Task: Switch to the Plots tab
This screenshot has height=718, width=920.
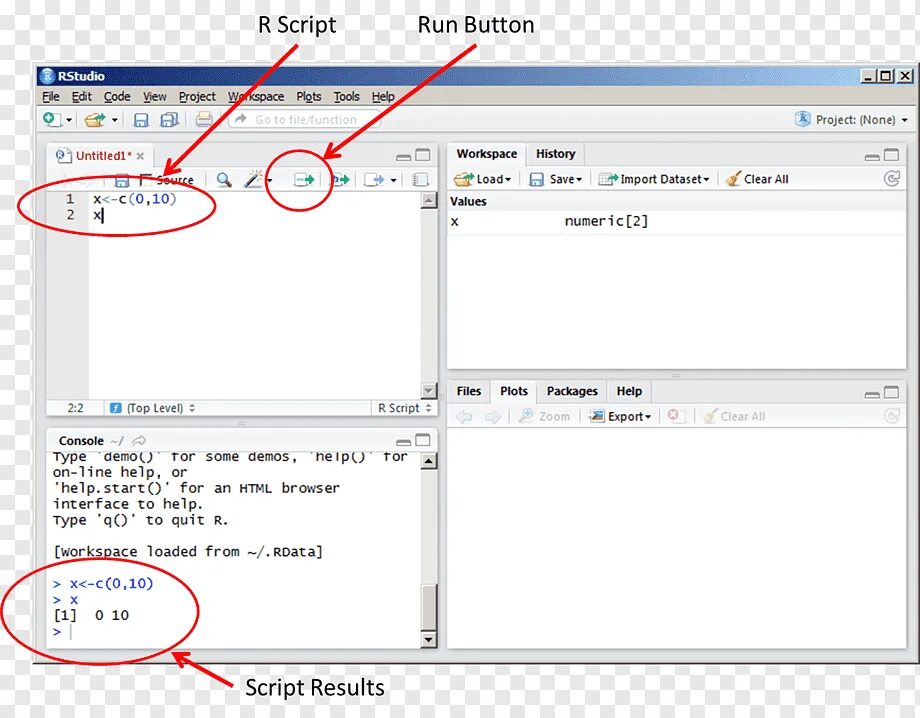Action: tap(514, 391)
